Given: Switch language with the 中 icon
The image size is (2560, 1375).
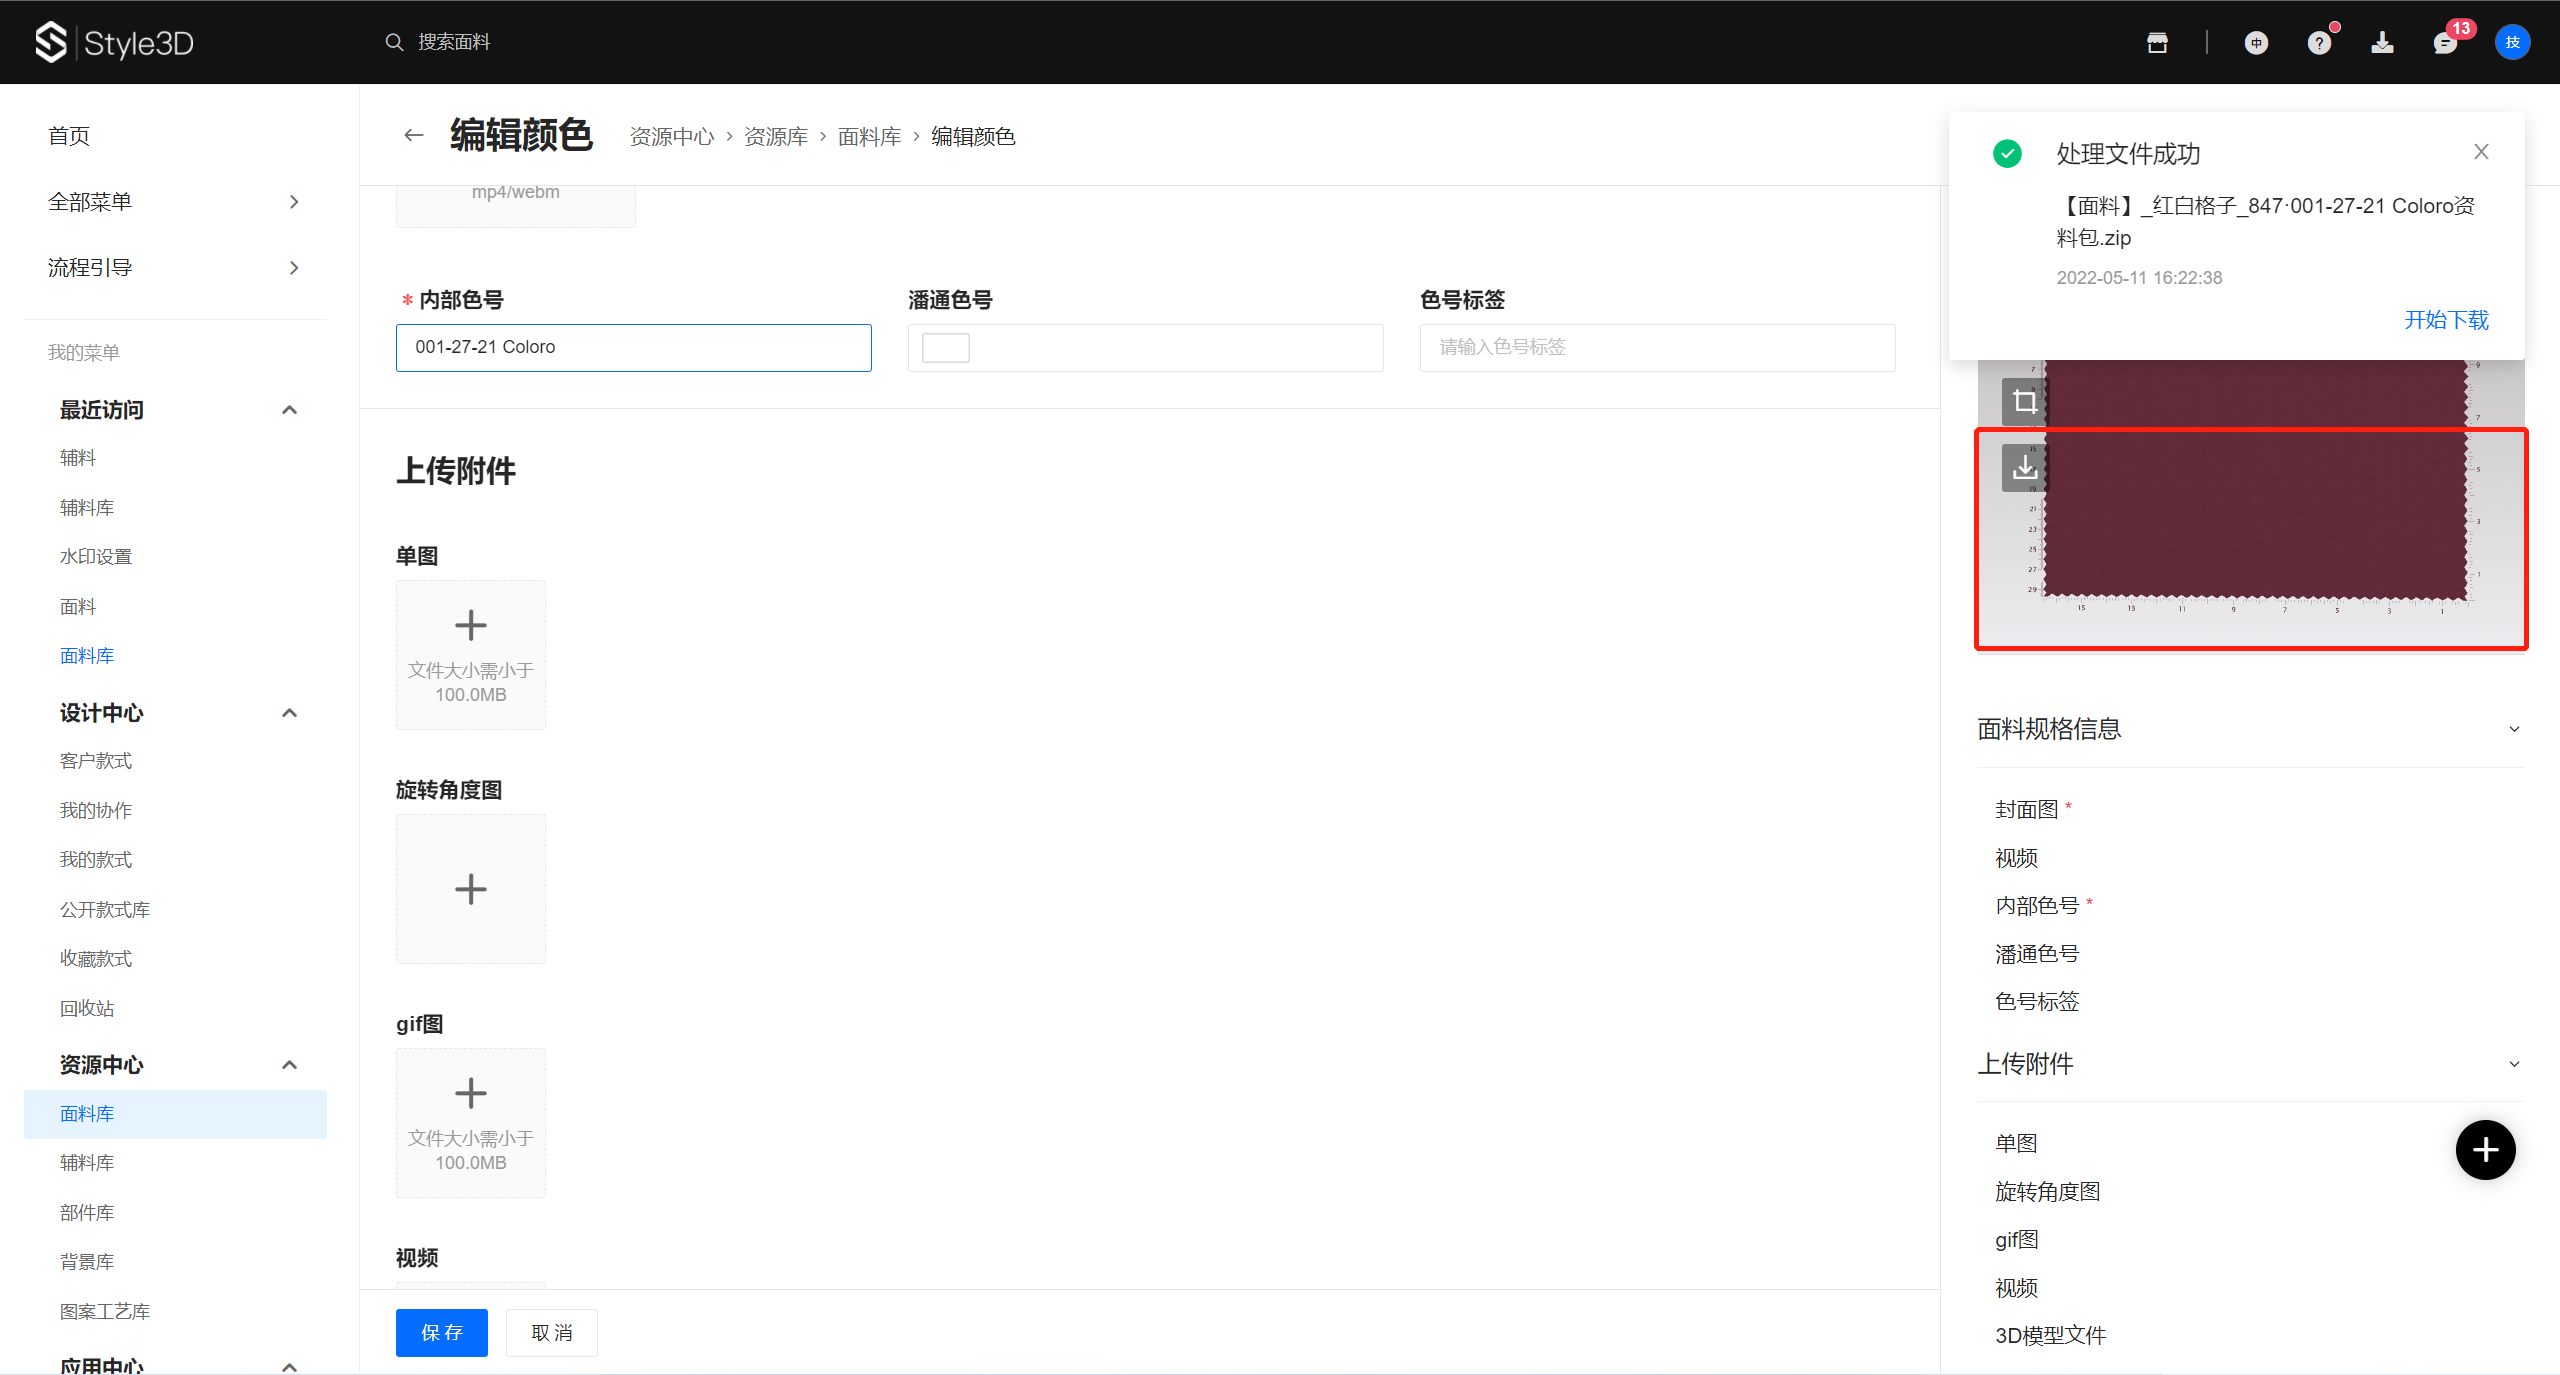Looking at the screenshot, I should pyautogui.click(x=2256, y=42).
